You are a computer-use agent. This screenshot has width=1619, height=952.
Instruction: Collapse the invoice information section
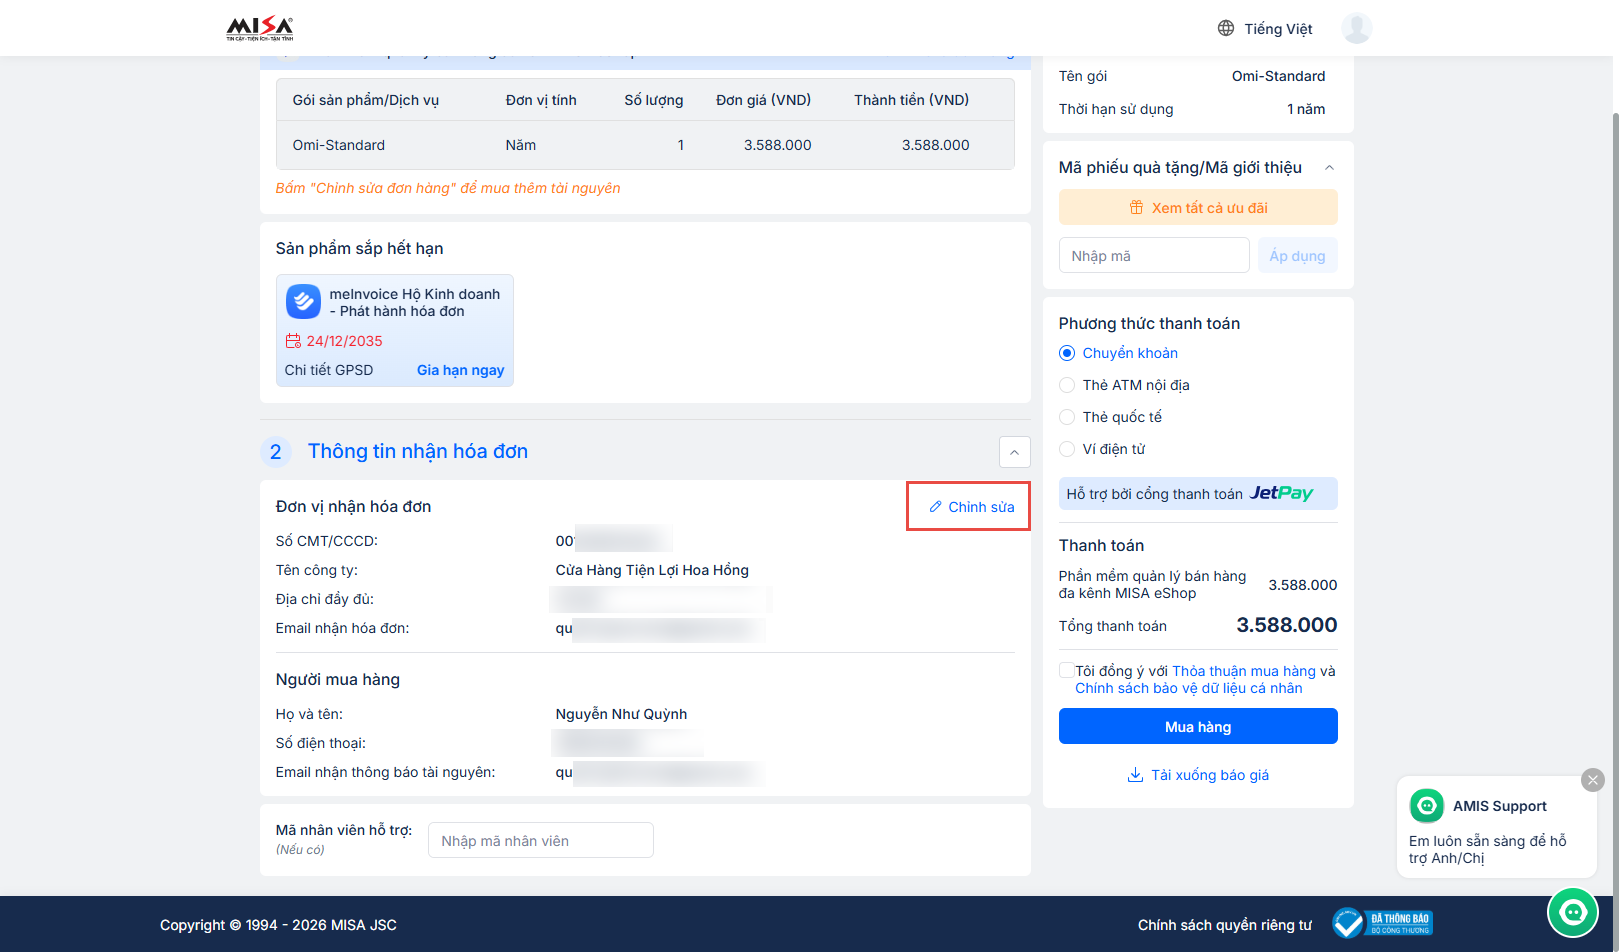(1014, 452)
